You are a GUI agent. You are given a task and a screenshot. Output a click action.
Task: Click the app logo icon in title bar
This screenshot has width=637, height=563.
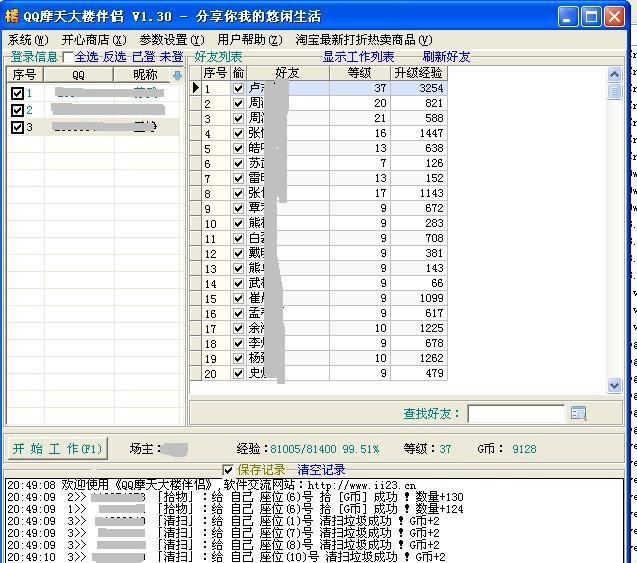[12, 17]
